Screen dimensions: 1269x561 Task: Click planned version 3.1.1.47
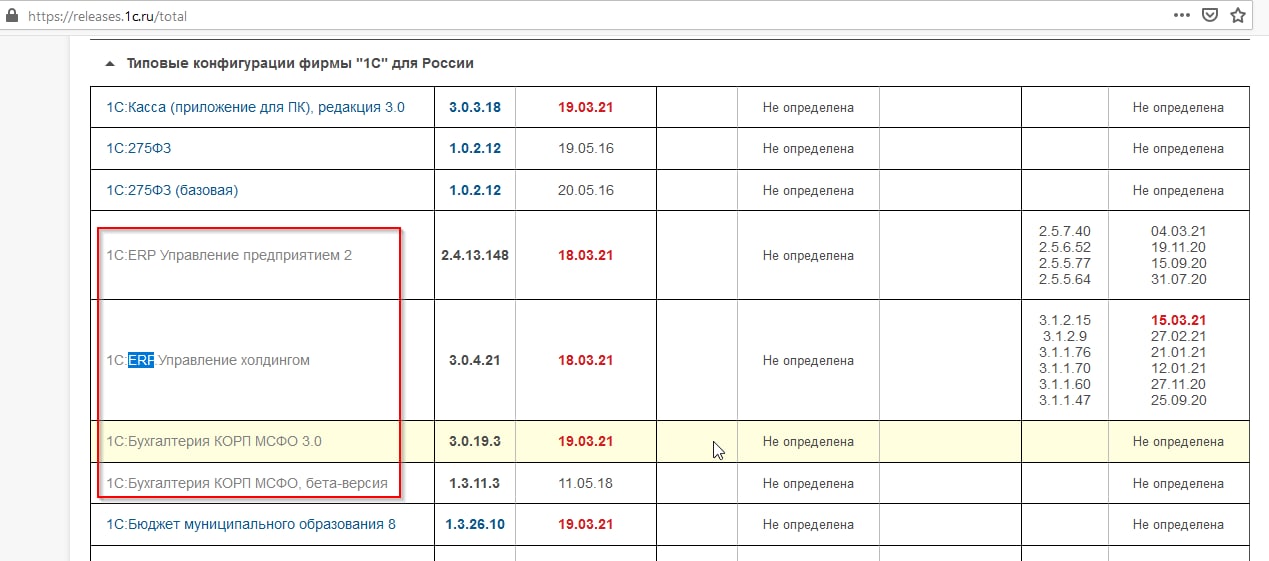1064,400
